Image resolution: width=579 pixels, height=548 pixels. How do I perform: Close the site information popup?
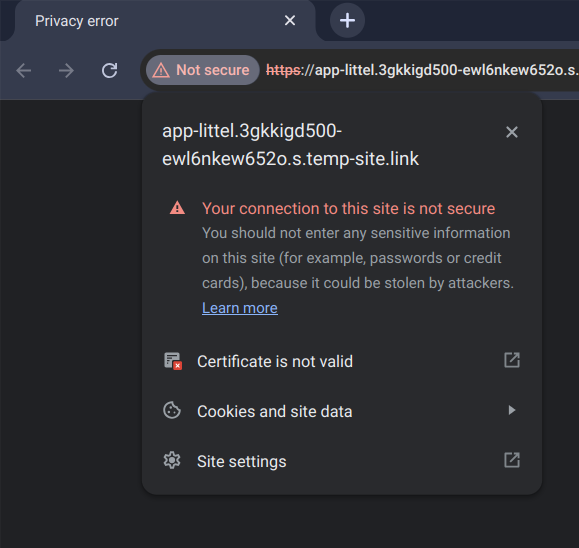tap(512, 132)
